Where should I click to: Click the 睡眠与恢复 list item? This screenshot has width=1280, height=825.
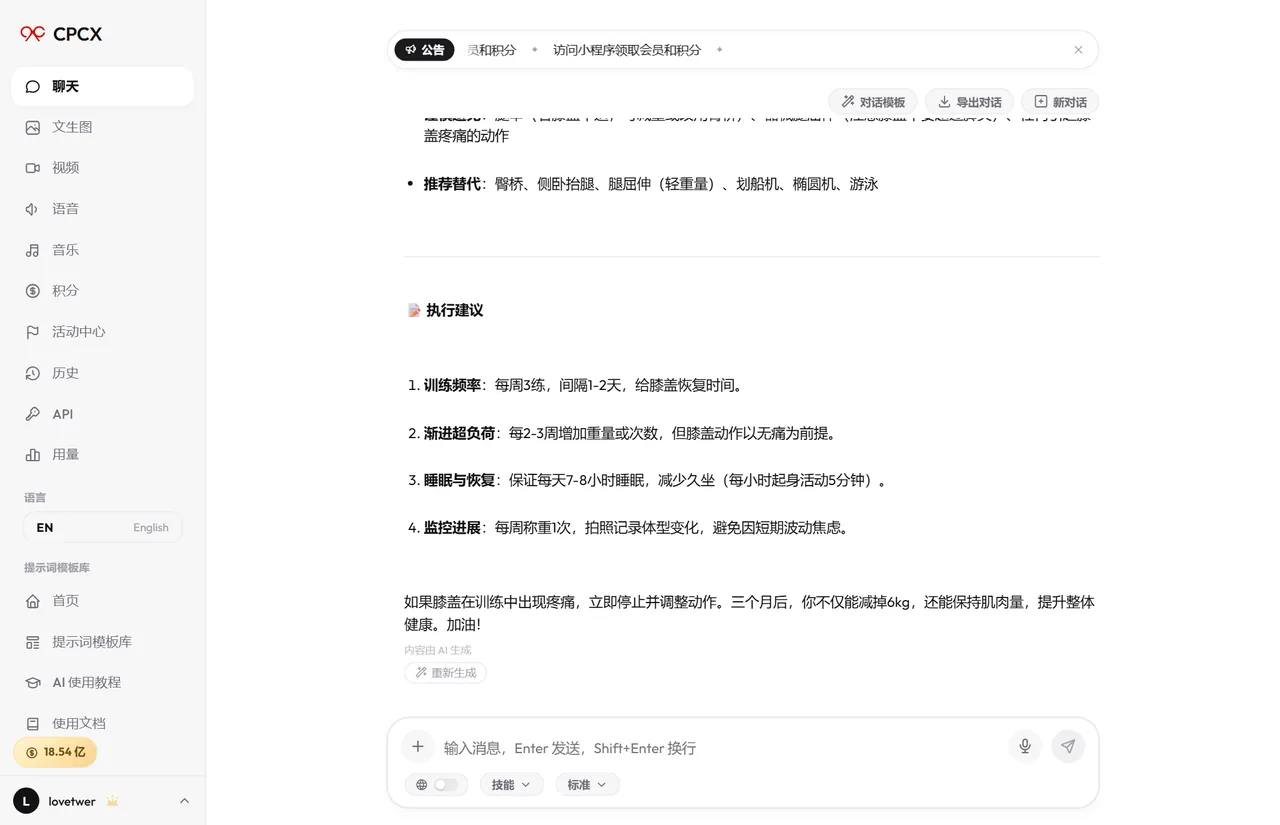(x=655, y=480)
